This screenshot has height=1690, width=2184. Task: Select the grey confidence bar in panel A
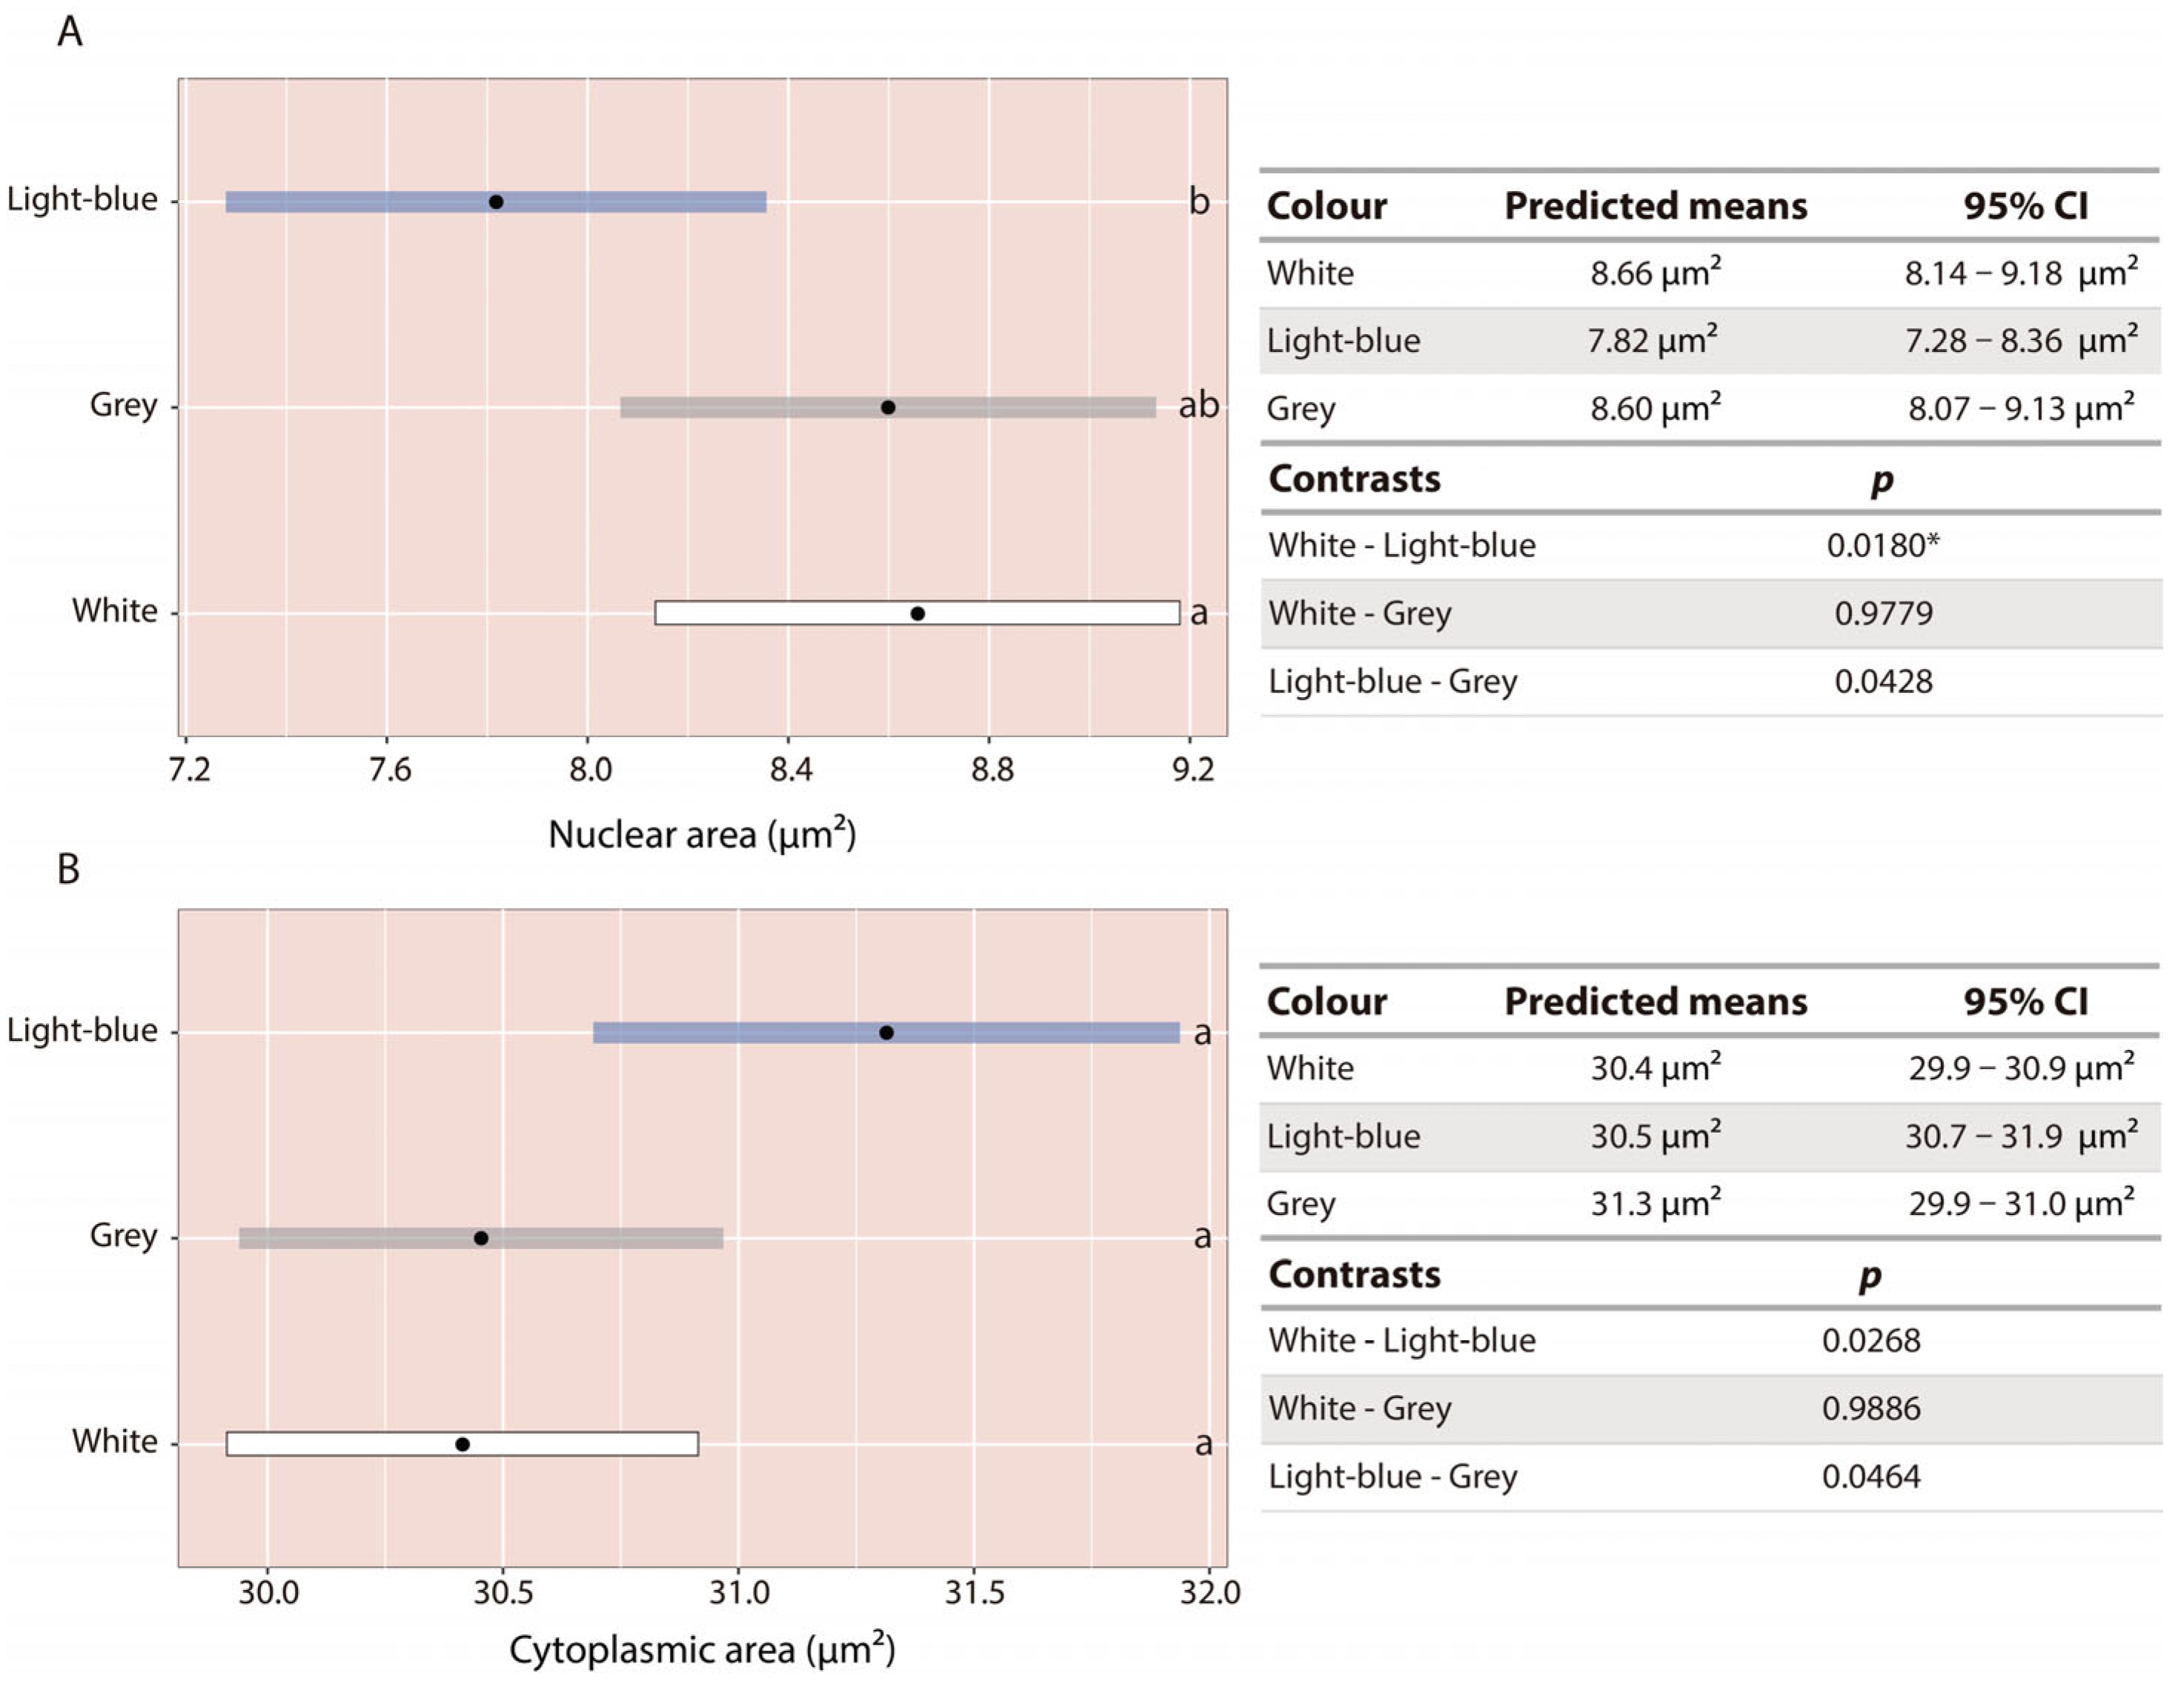click(x=888, y=407)
